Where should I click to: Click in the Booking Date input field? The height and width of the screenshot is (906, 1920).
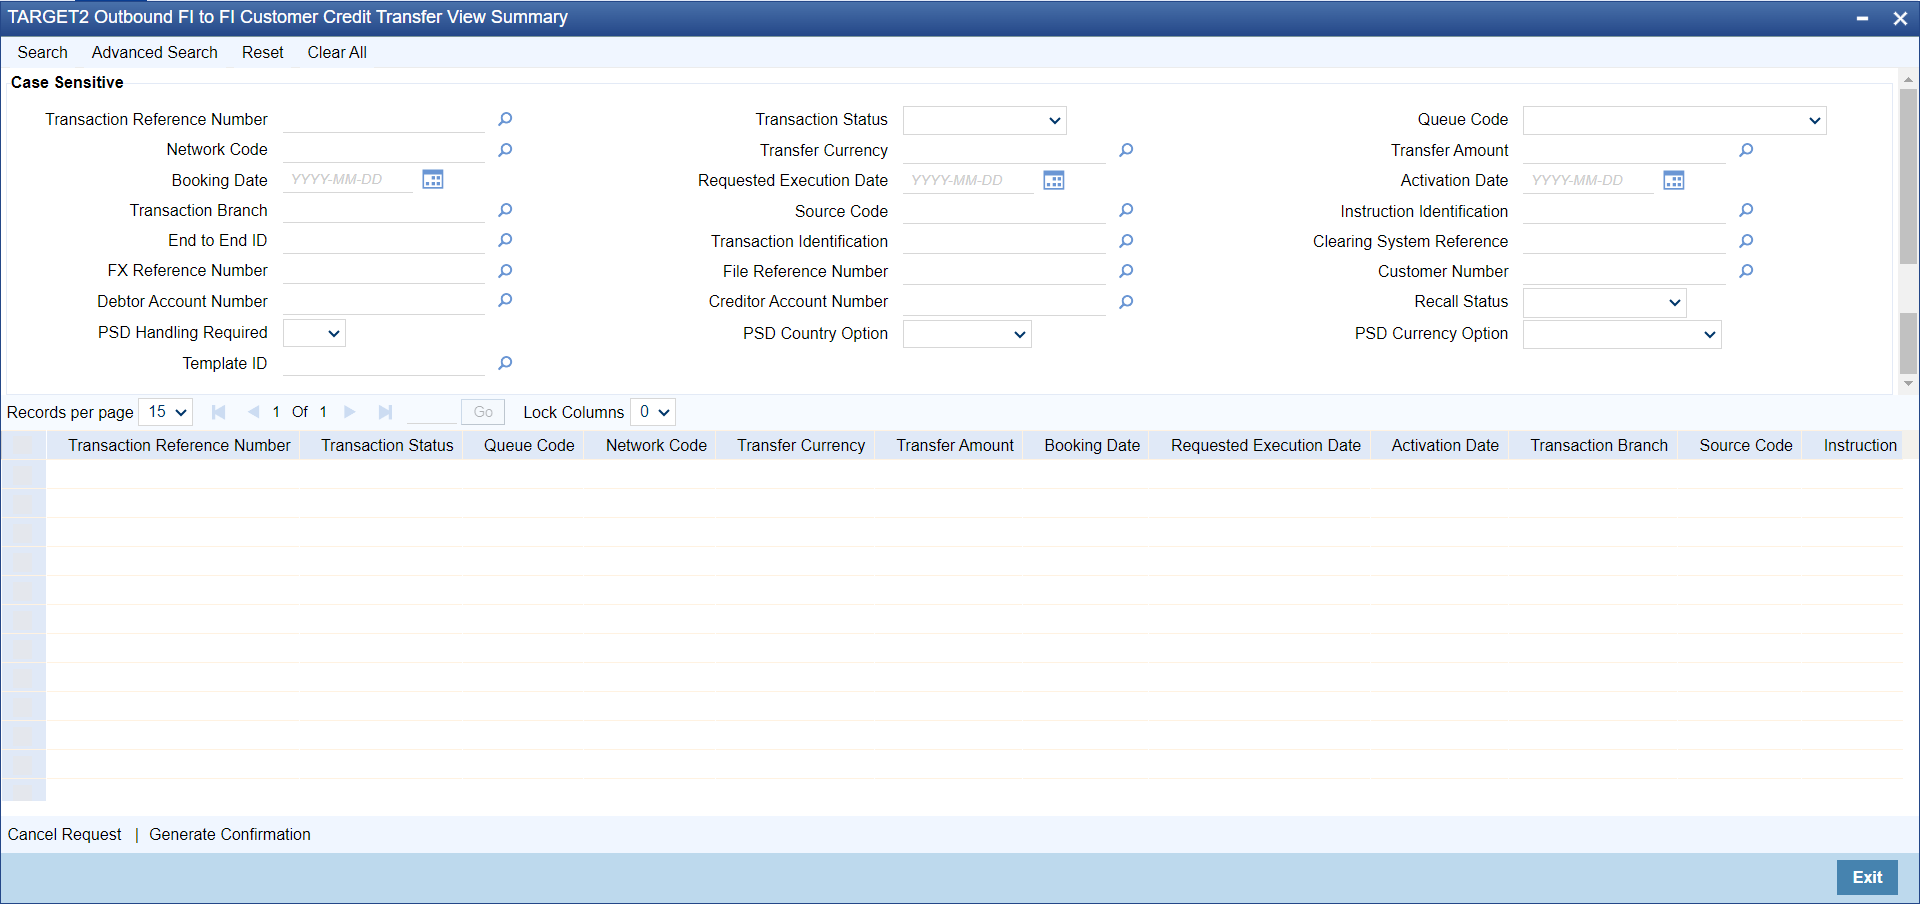[348, 180]
